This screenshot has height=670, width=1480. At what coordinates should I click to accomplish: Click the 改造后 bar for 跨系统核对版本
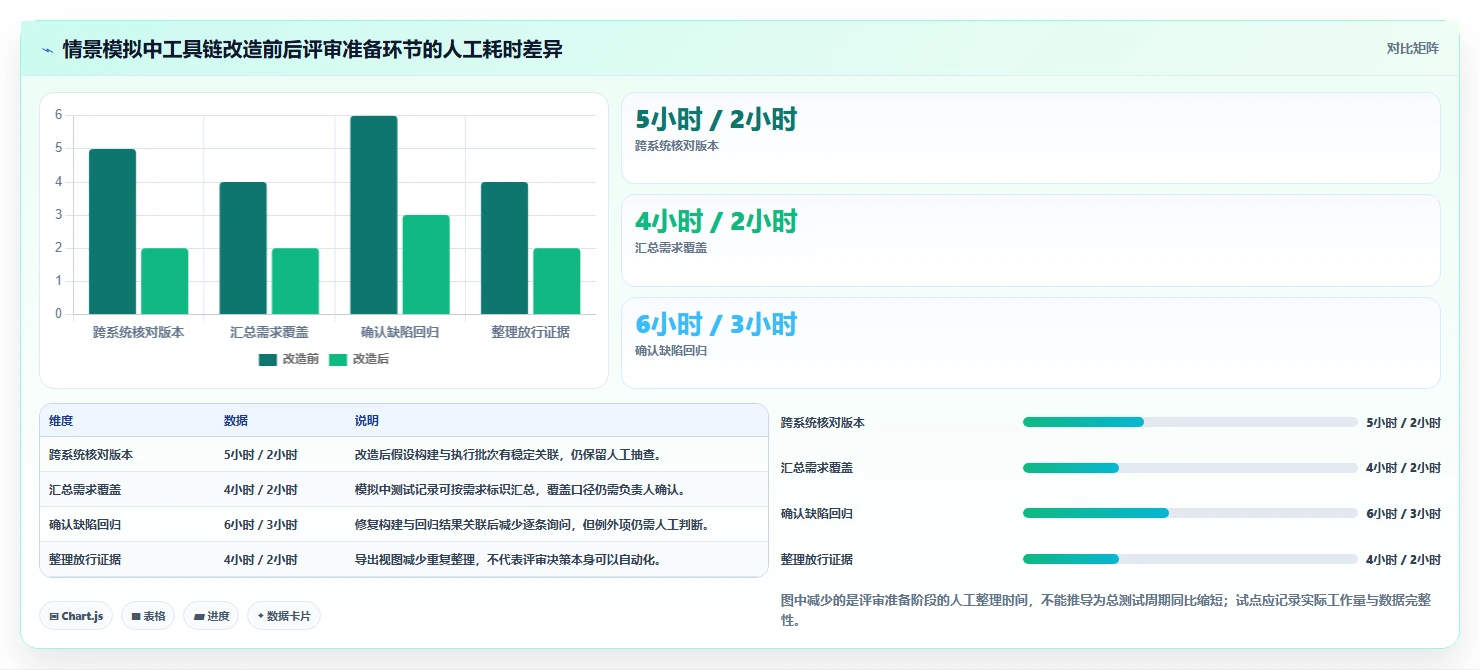click(x=164, y=281)
